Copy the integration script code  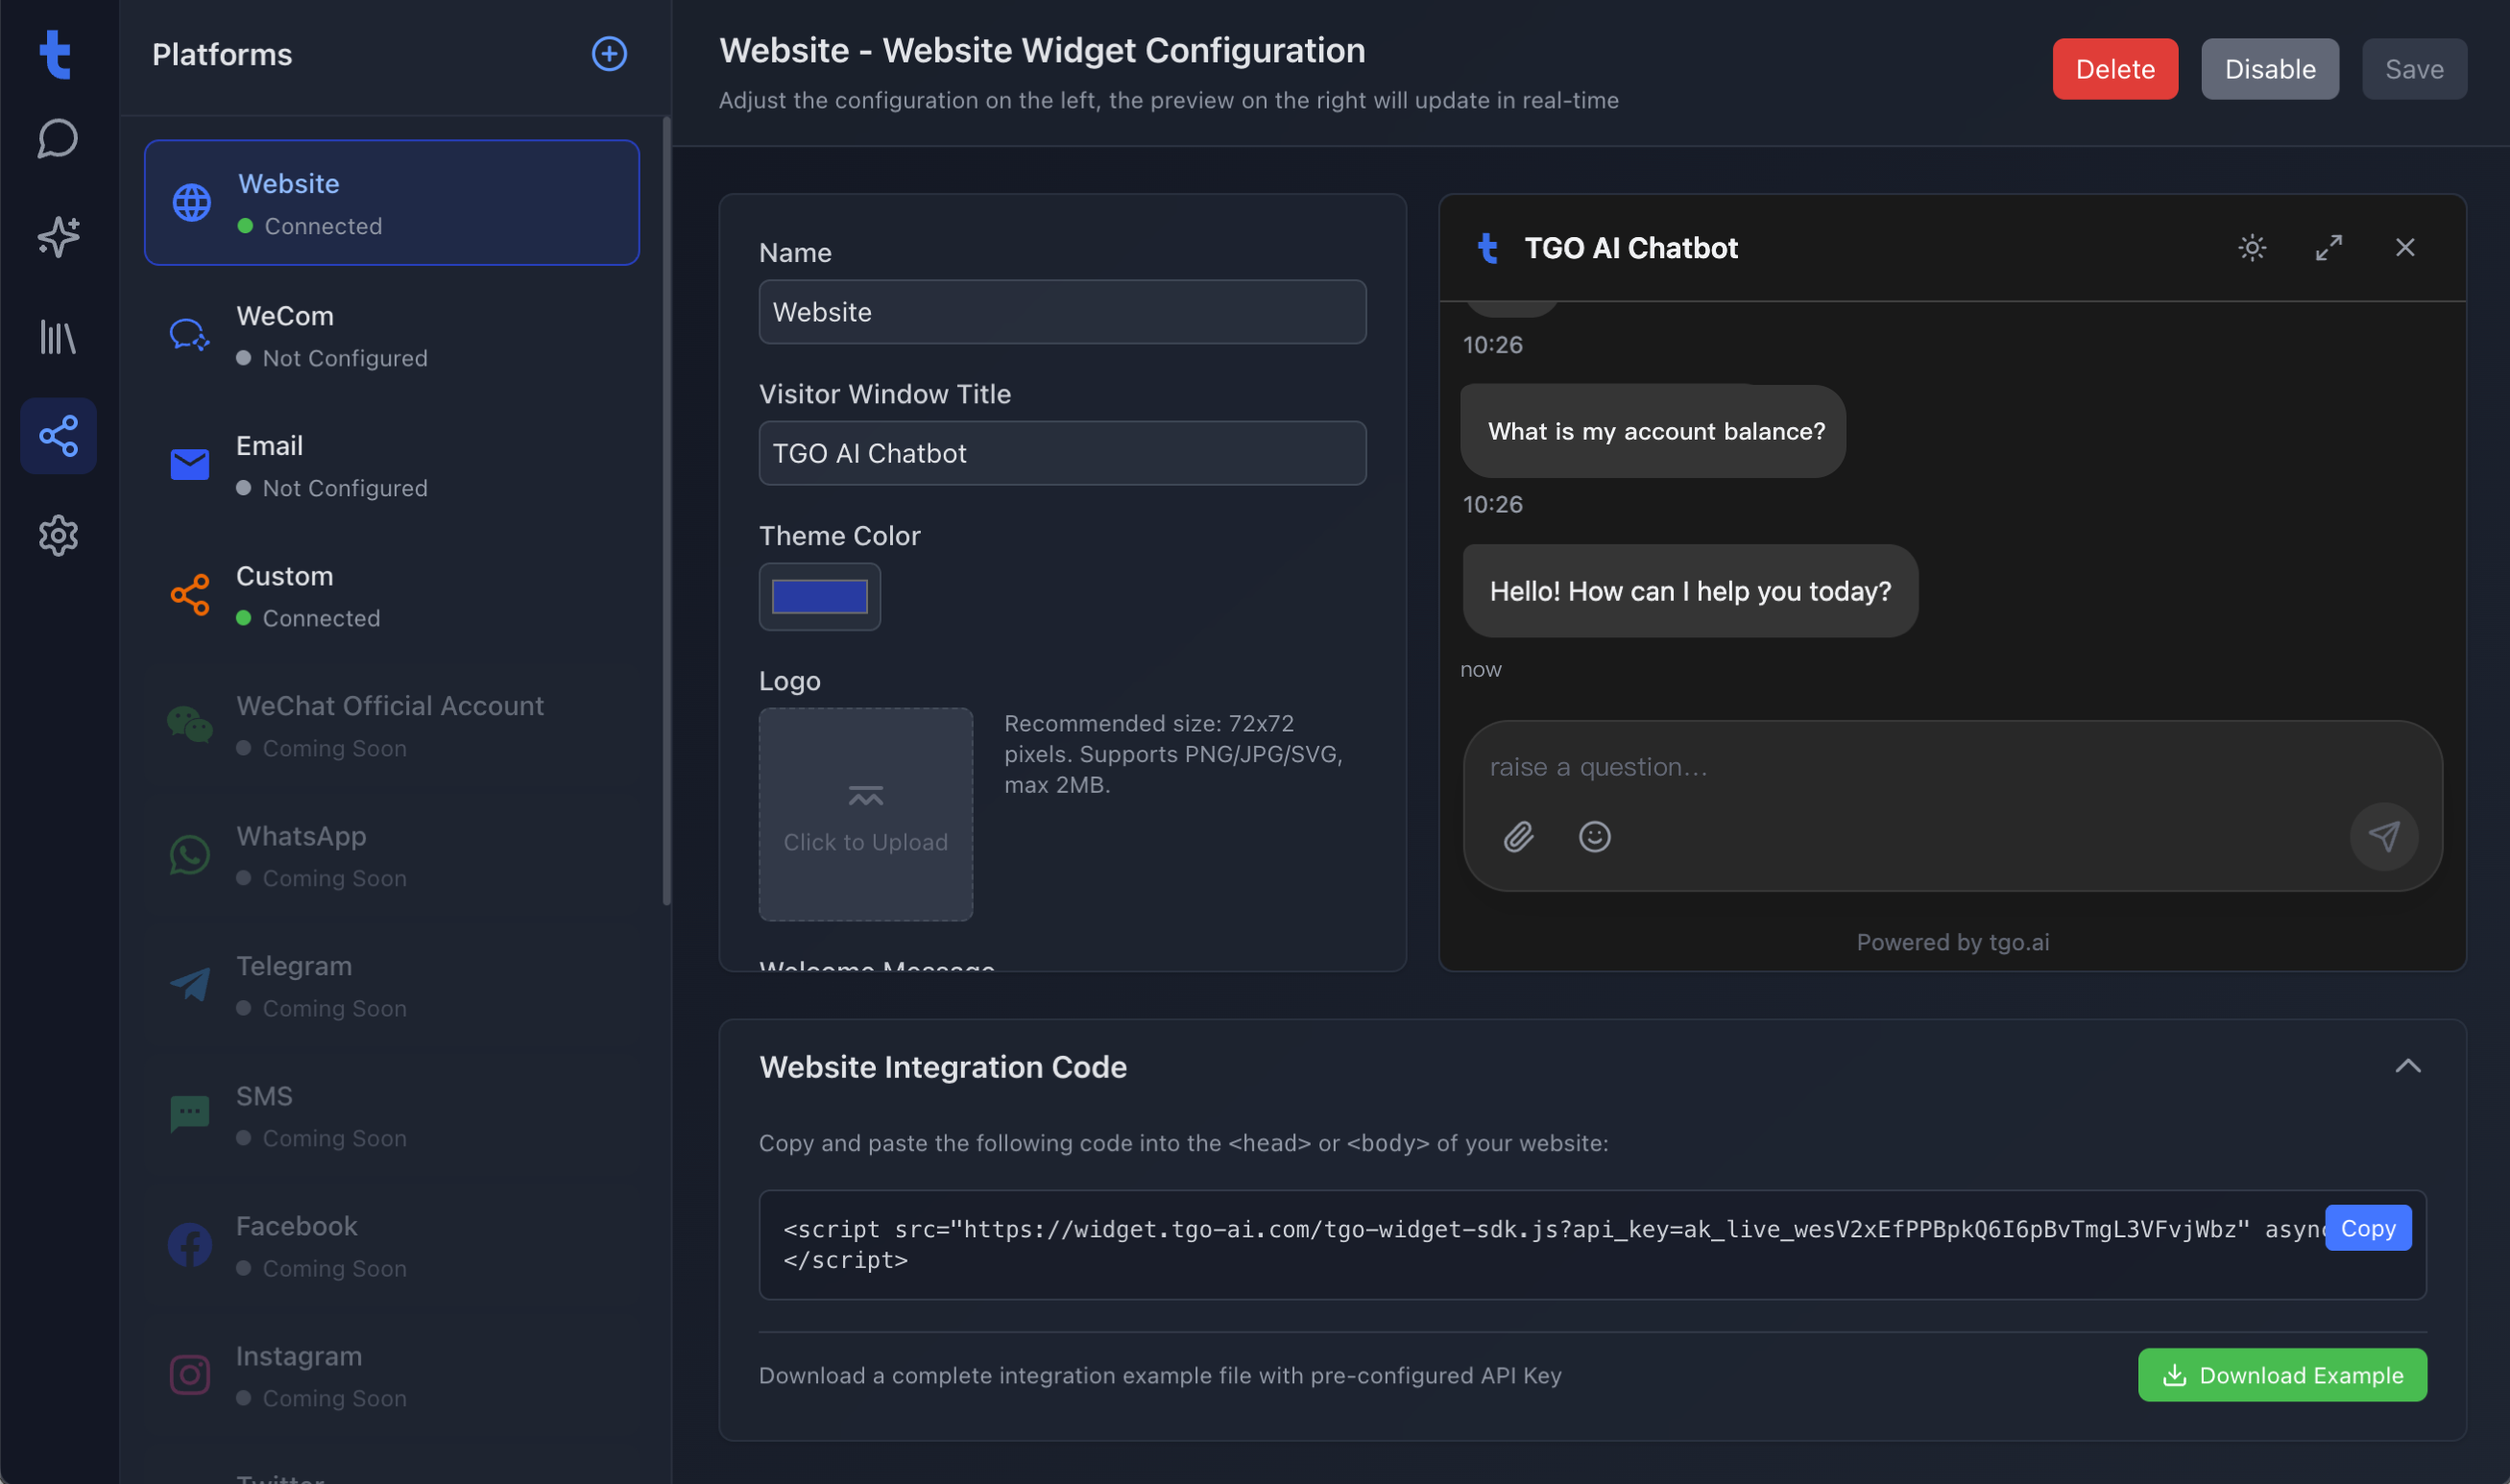[x=2367, y=1228]
